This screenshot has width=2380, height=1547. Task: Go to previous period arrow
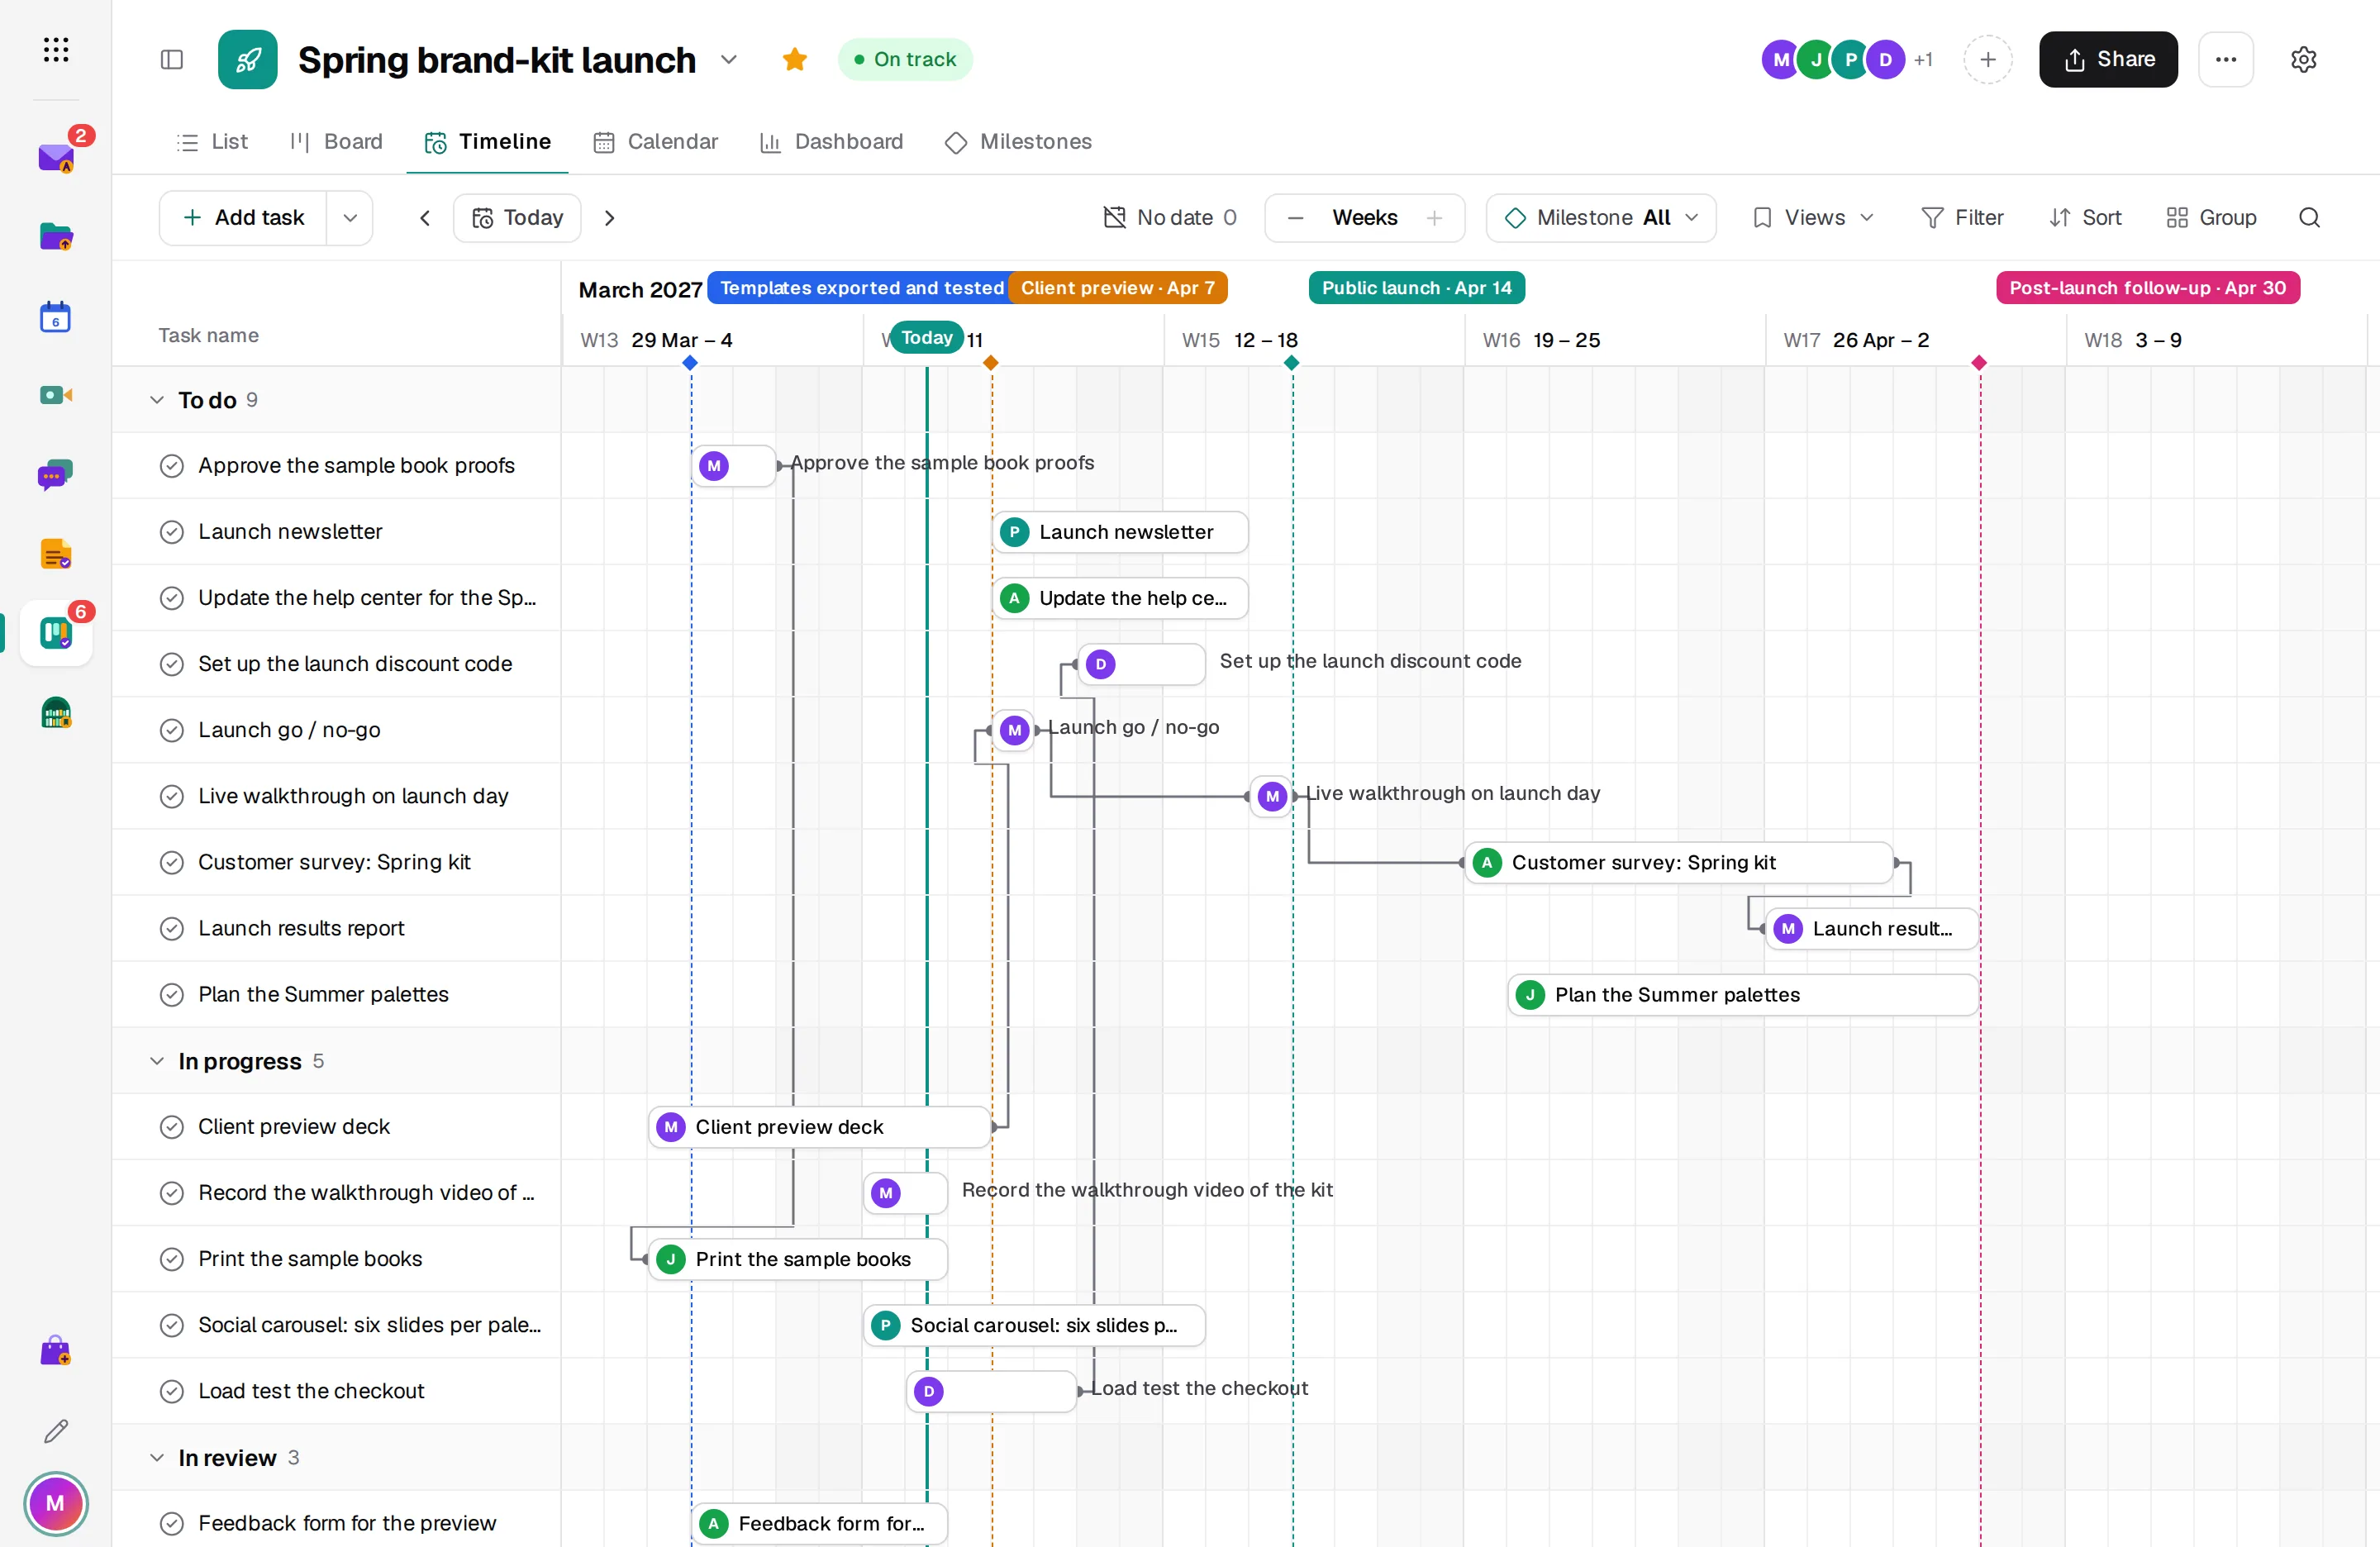point(424,217)
